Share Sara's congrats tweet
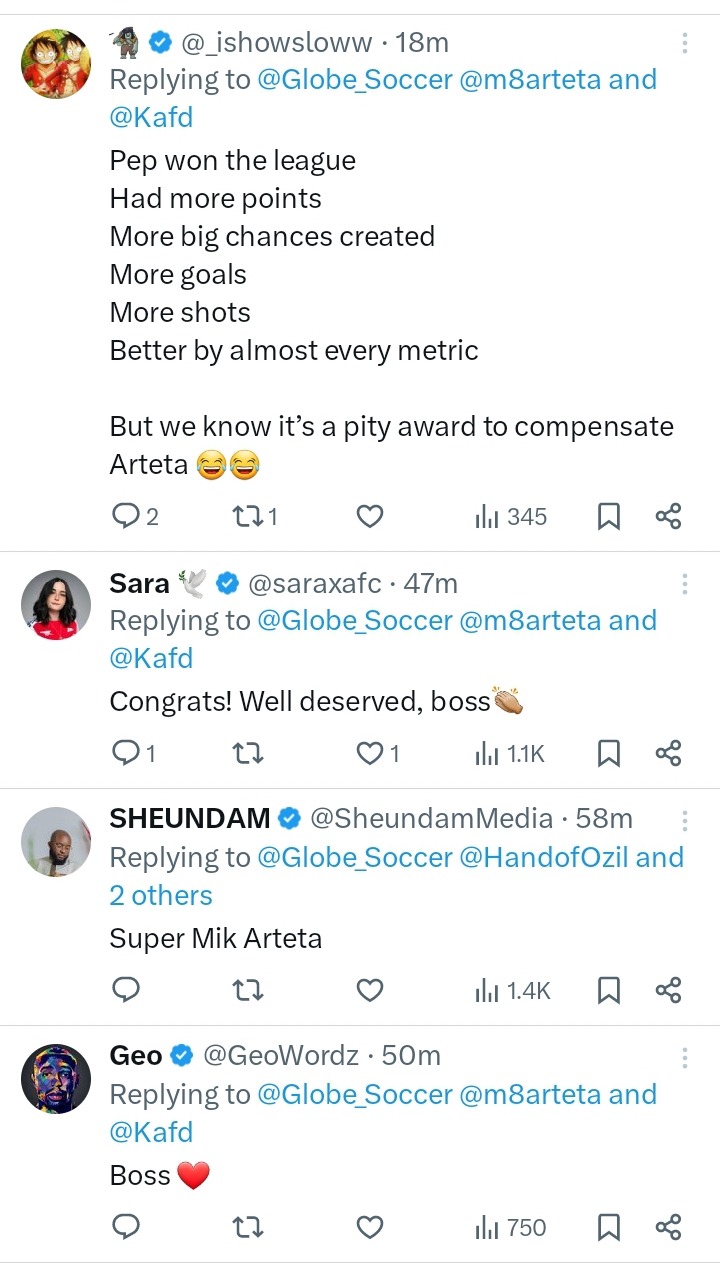The height and width of the screenshot is (1270, 720). (668, 753)
